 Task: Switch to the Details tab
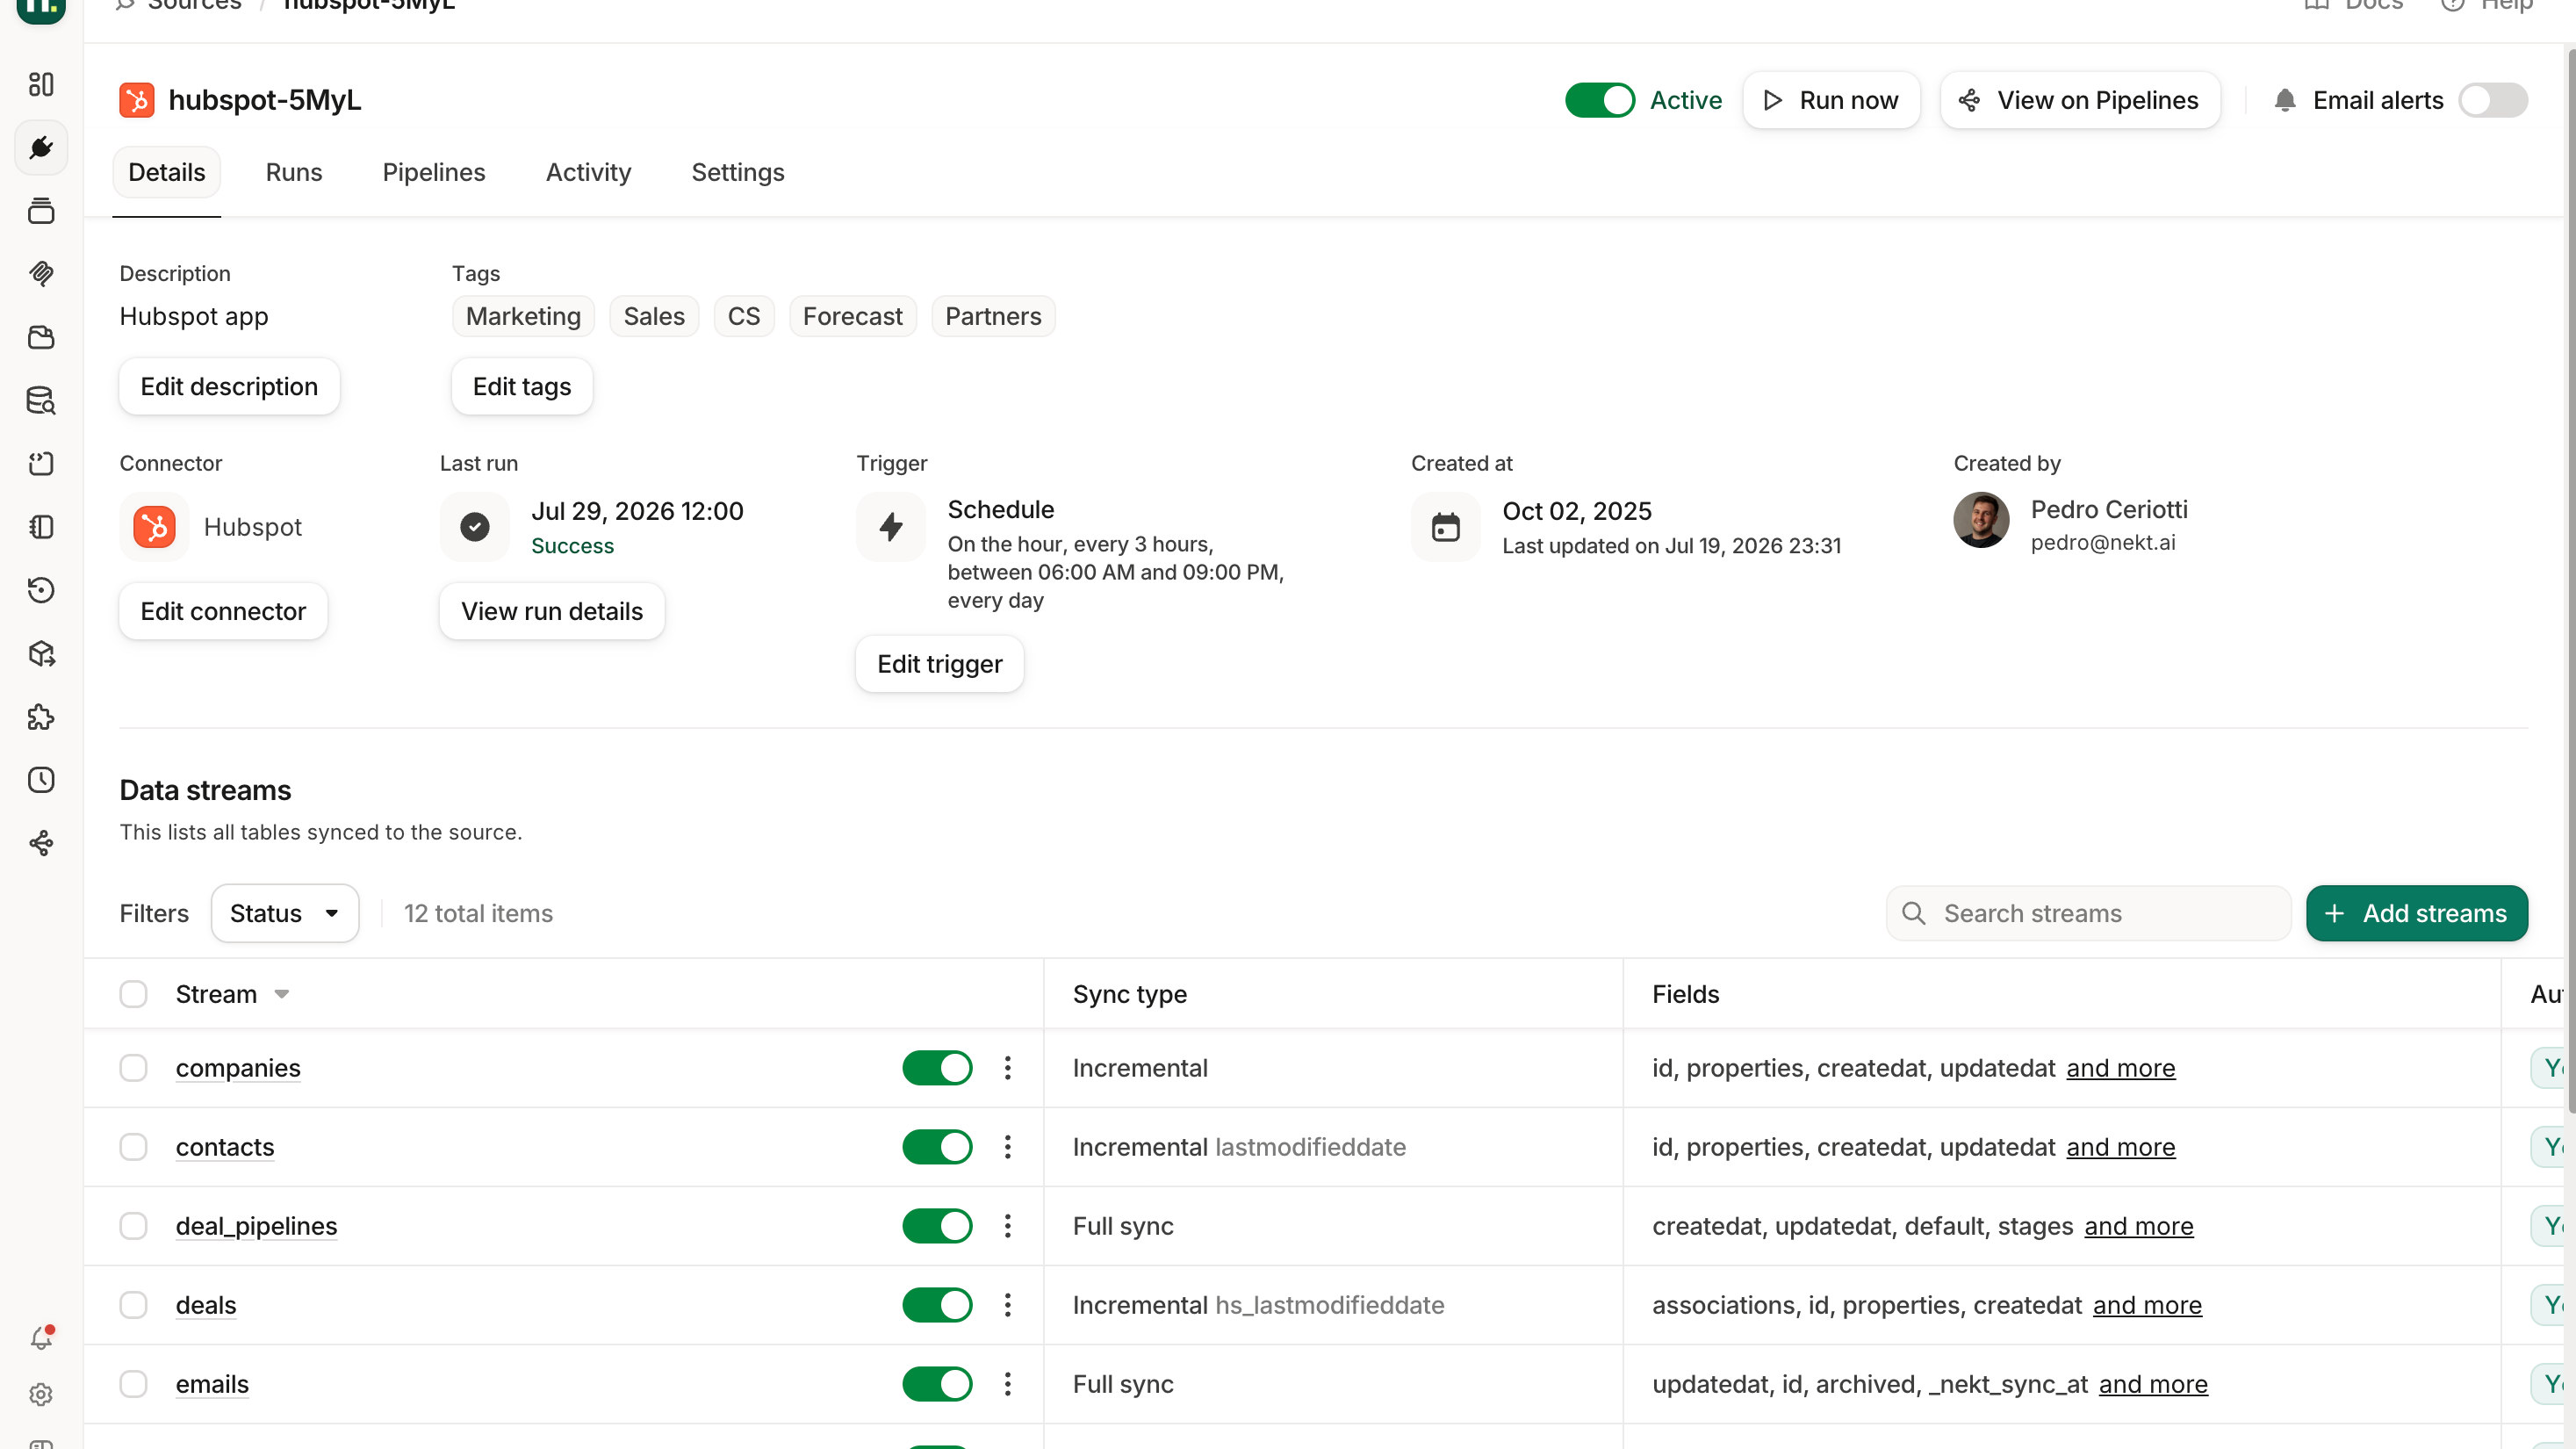pyautogui.click(x=167, y=172)
